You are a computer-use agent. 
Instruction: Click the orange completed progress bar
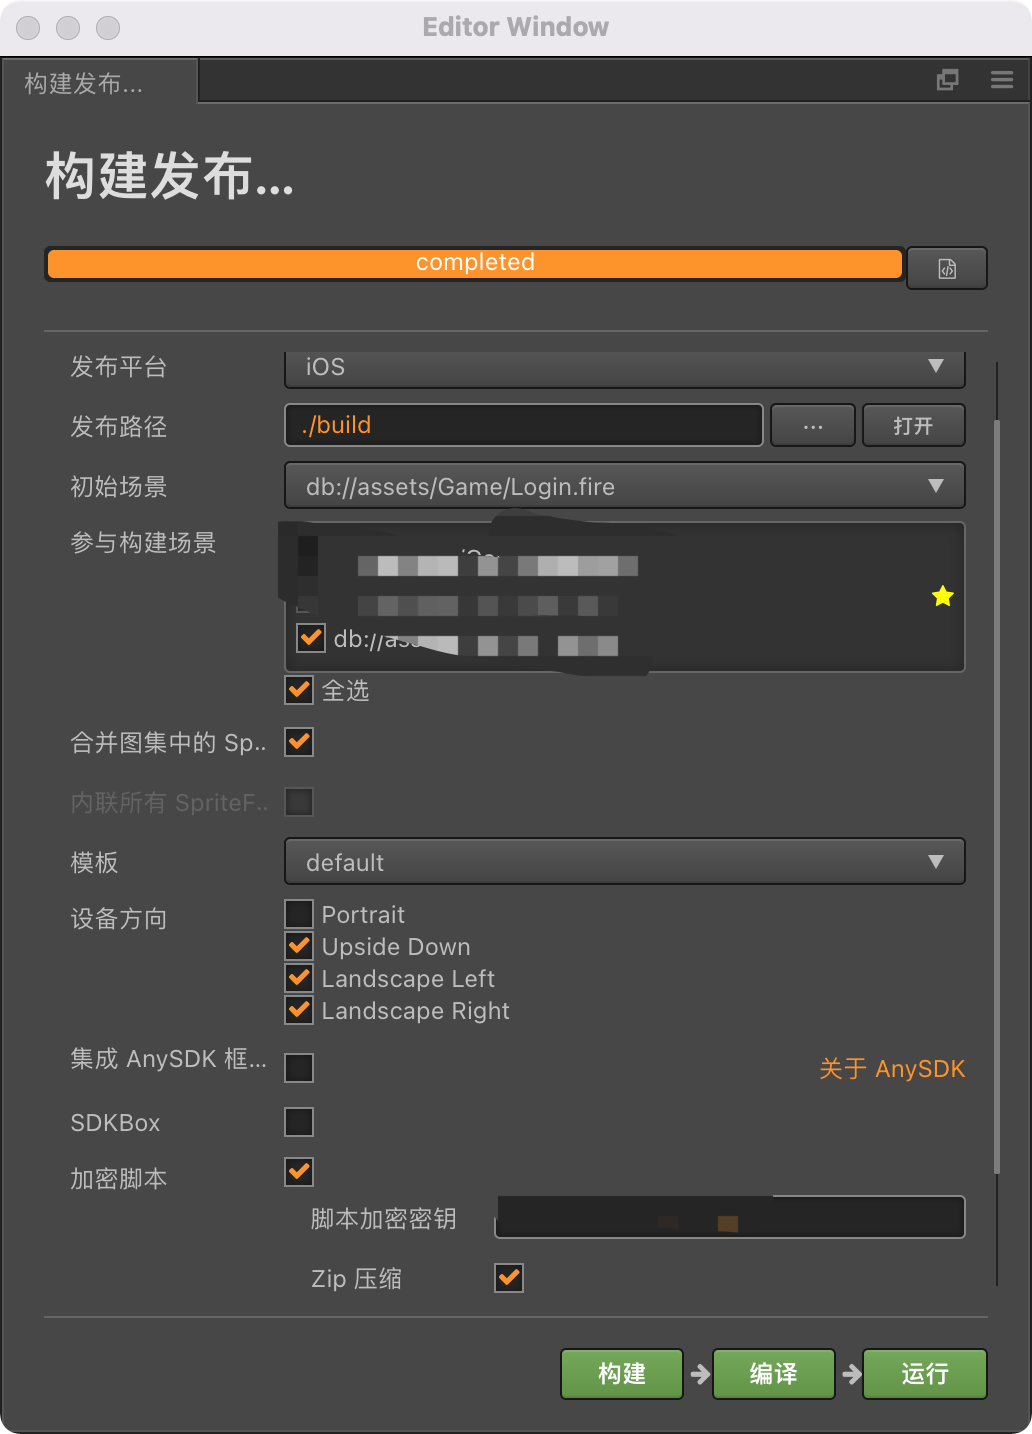(475, 263)
